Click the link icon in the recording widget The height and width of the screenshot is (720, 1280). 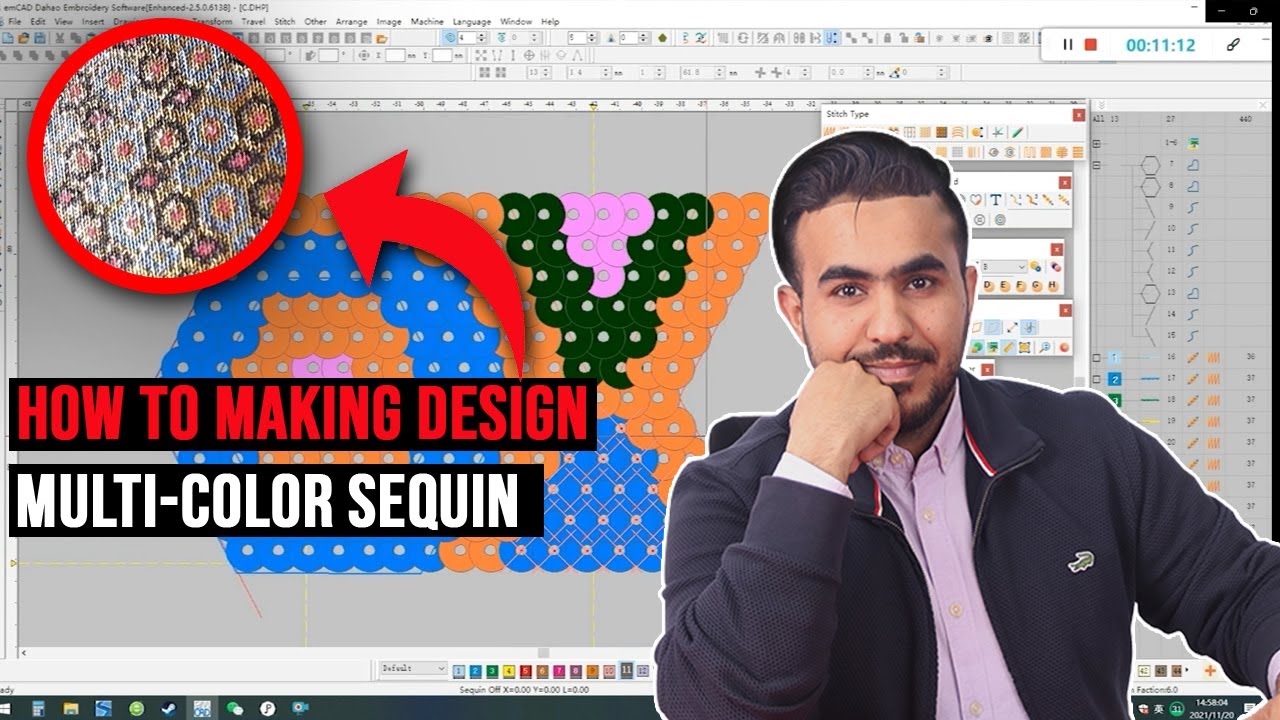click(x=1234, y=45)
